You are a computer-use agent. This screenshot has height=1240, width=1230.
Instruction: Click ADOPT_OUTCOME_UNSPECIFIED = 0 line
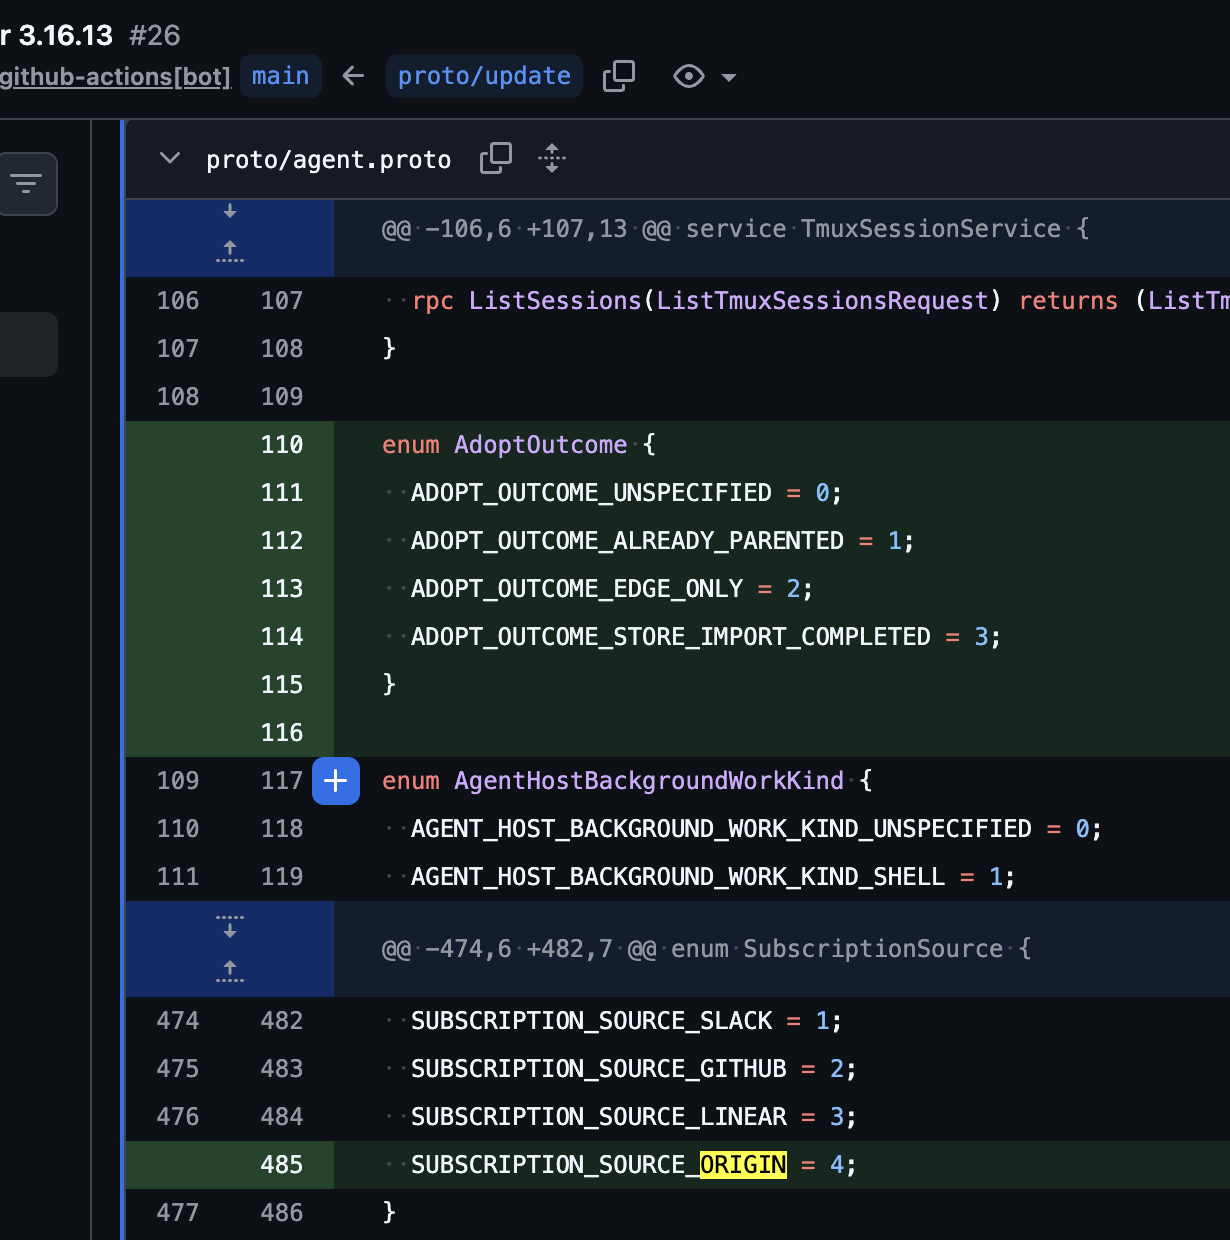pos(626,493)
